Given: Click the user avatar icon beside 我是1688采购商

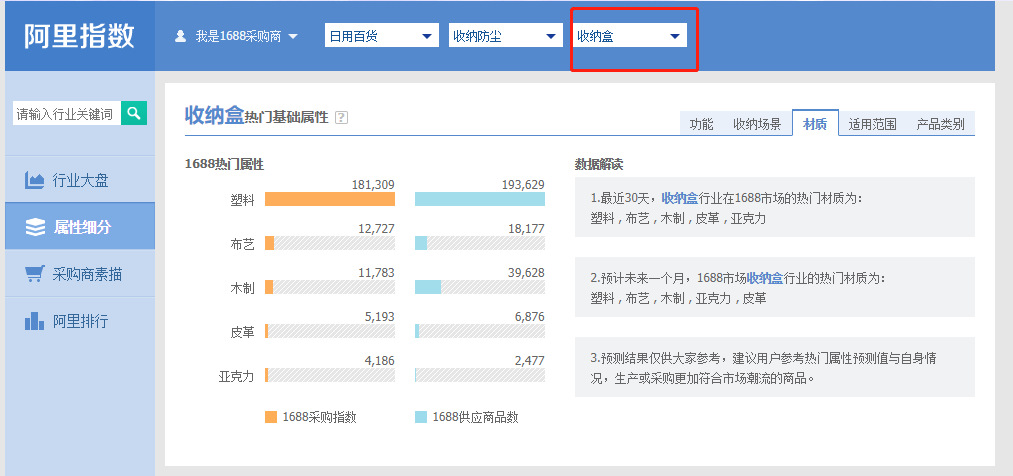Looking at the screenshot, I should coord(180,36).
